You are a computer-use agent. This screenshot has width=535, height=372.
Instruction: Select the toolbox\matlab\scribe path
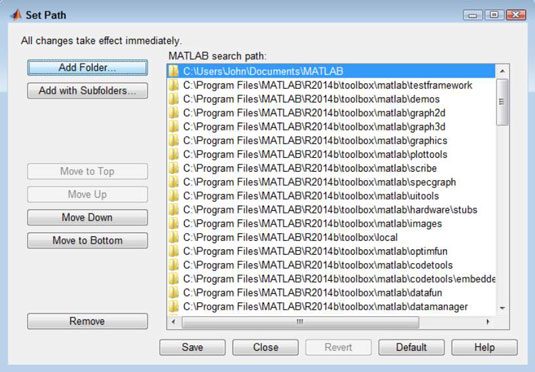pos(331,168)
